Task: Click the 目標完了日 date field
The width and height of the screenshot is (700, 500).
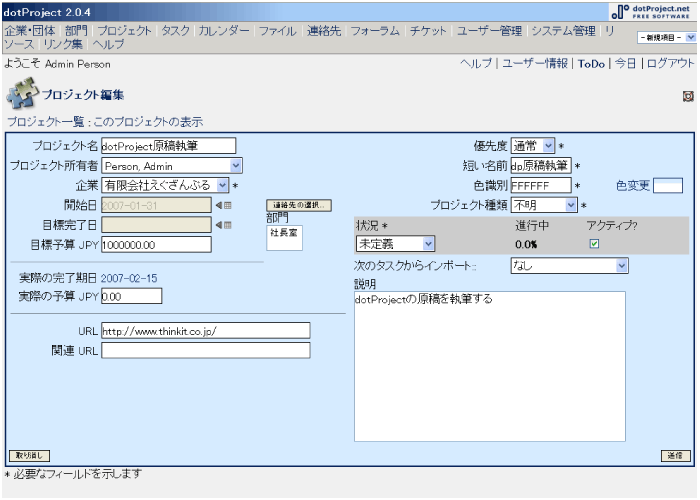Action: pyautogui.click(x=156, y=225)
